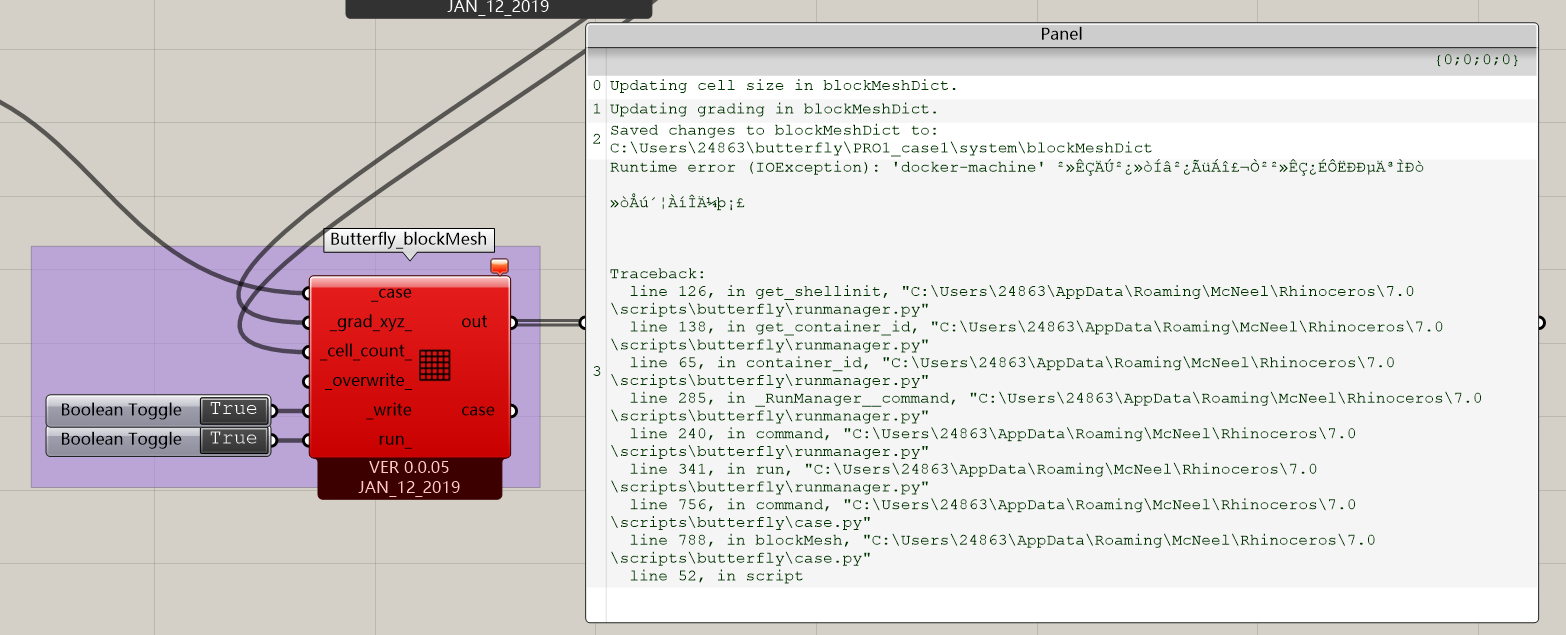Screen dimensions: 1566x635
Task: Click the VER 0.0.05 version label
Action: [x=409, y=466]
